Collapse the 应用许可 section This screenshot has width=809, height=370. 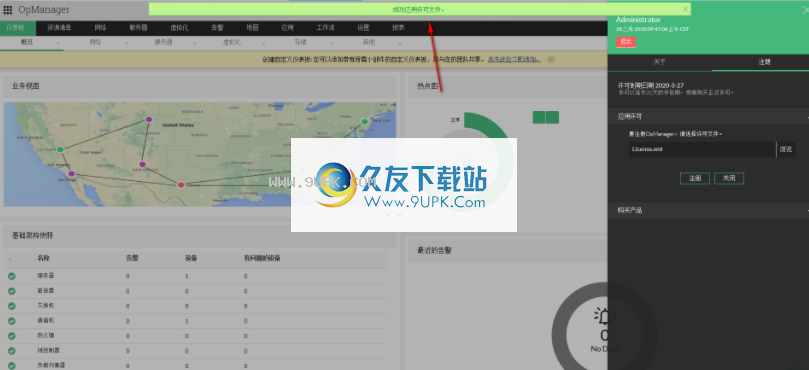click(x=807, y=117)
